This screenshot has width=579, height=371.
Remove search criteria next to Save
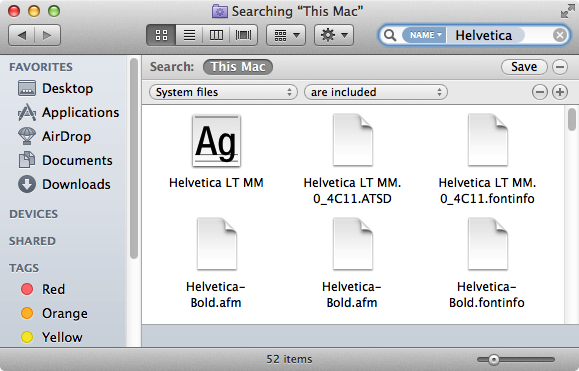tap(560, 67)
